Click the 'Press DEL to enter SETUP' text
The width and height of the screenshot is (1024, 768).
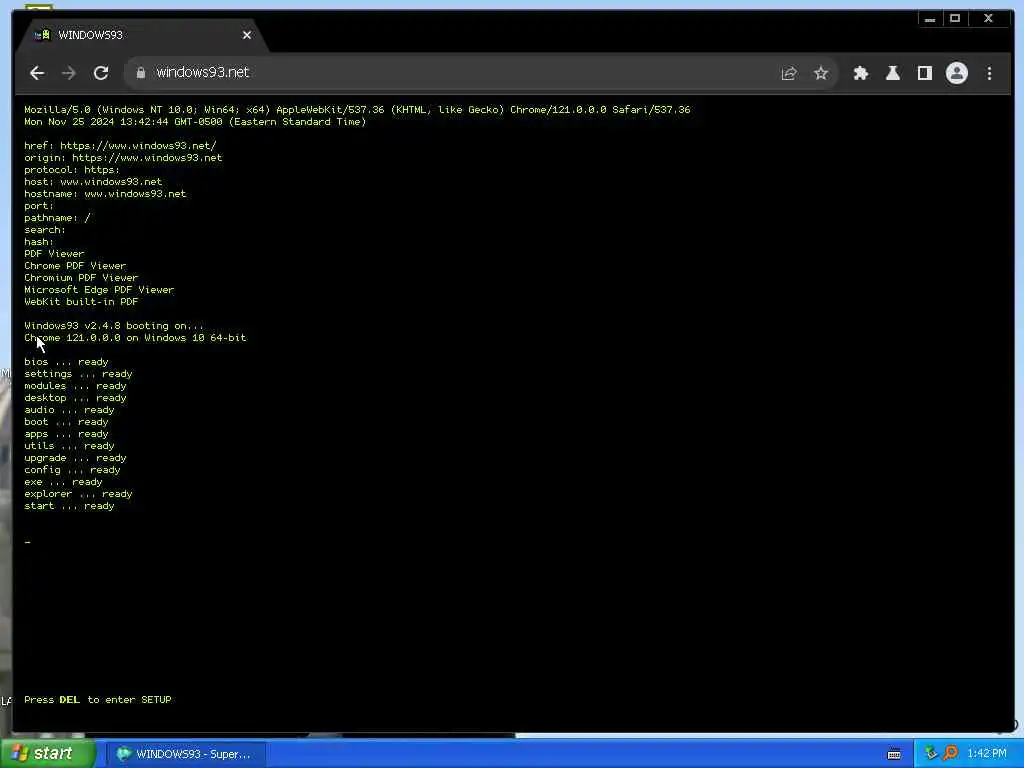98,699
